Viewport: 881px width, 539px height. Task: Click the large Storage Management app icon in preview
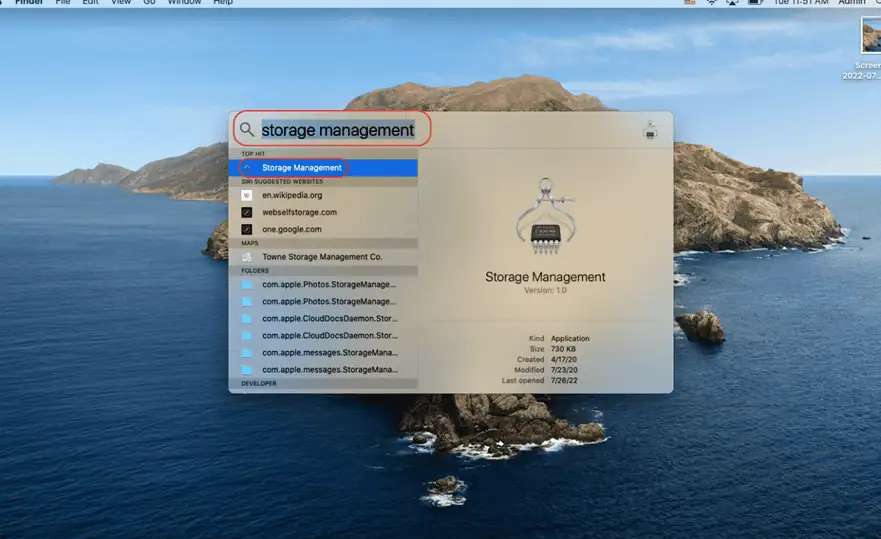tap(546, 216)
